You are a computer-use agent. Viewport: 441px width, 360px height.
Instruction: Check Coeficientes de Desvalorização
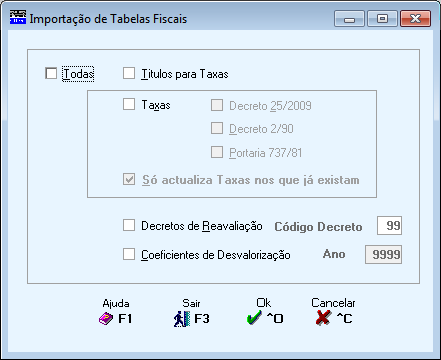pyautogui.click(x=129, y=254)
